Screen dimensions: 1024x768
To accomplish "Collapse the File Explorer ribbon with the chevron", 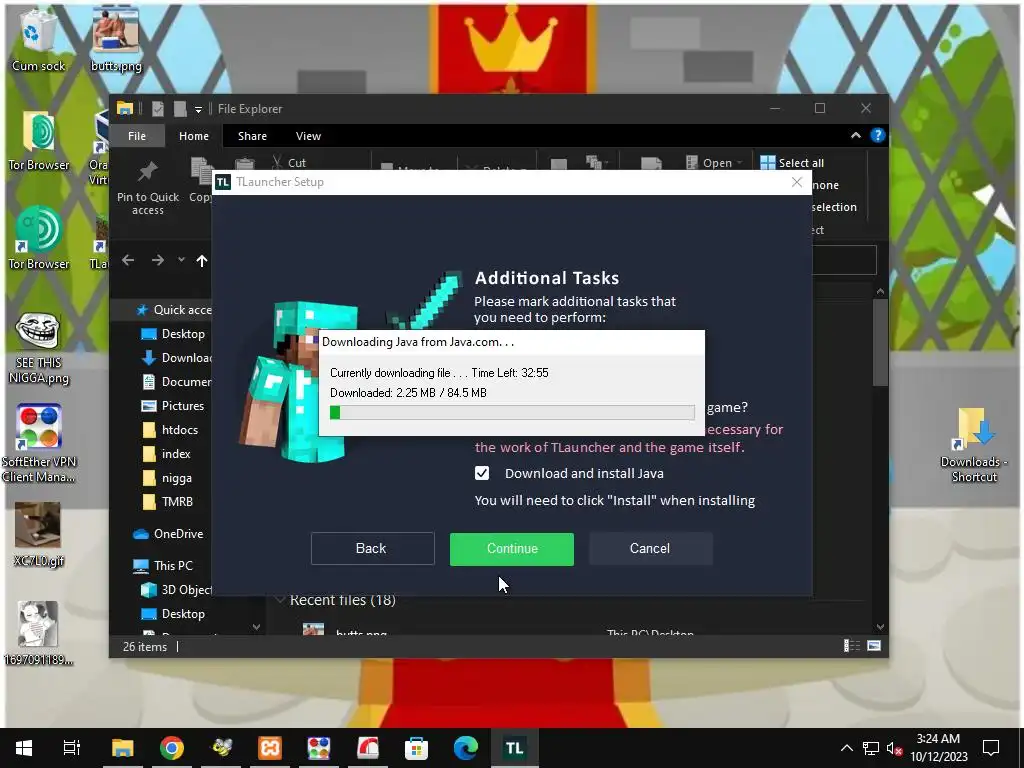I will (x=856, y=136).
